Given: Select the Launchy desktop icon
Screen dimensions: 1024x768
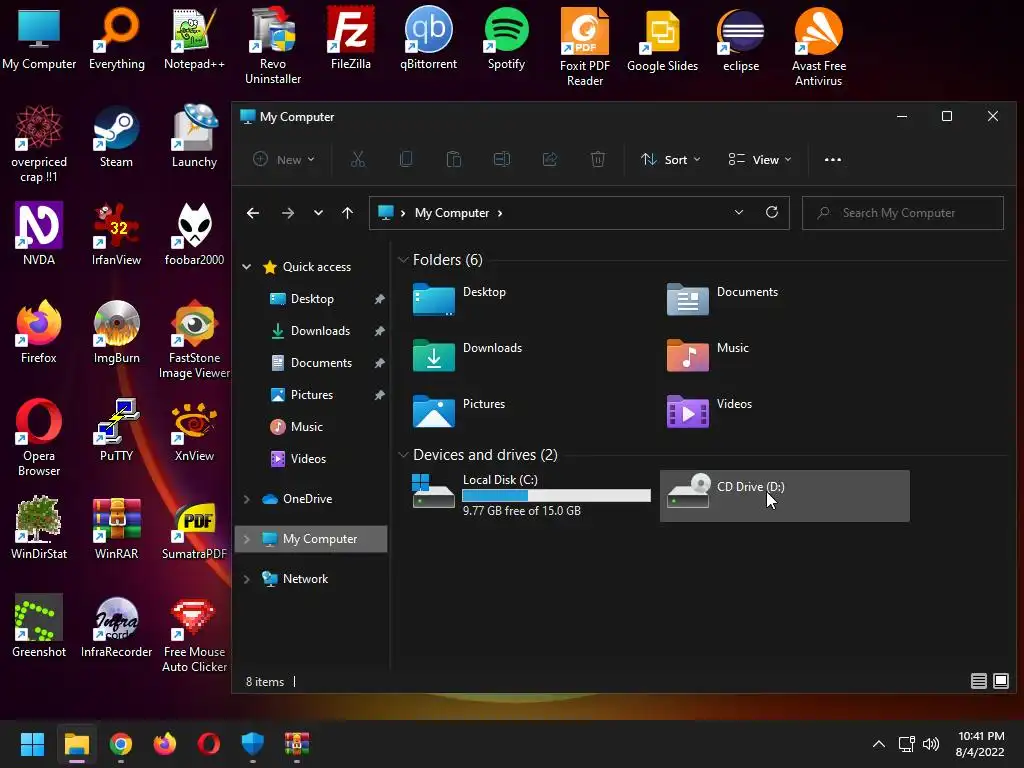Looking at the screenshot, I should (x=194, y=137).
